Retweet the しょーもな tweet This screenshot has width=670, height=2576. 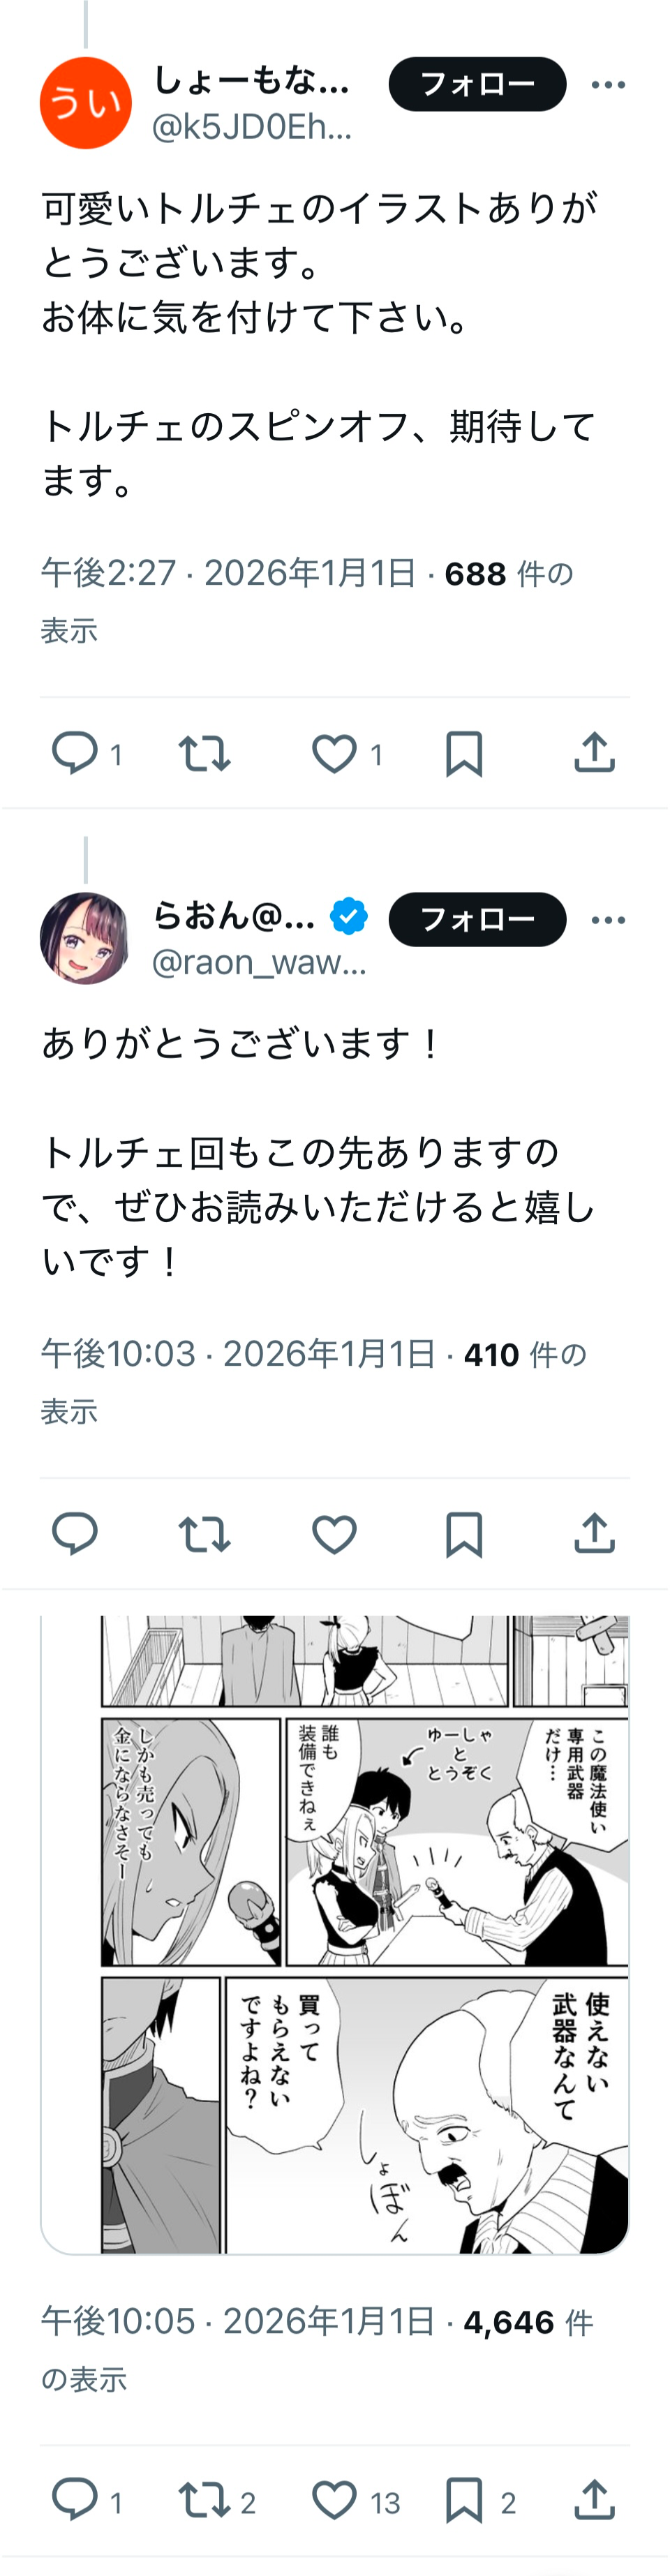pyautogui.click(x=204, y=753)
